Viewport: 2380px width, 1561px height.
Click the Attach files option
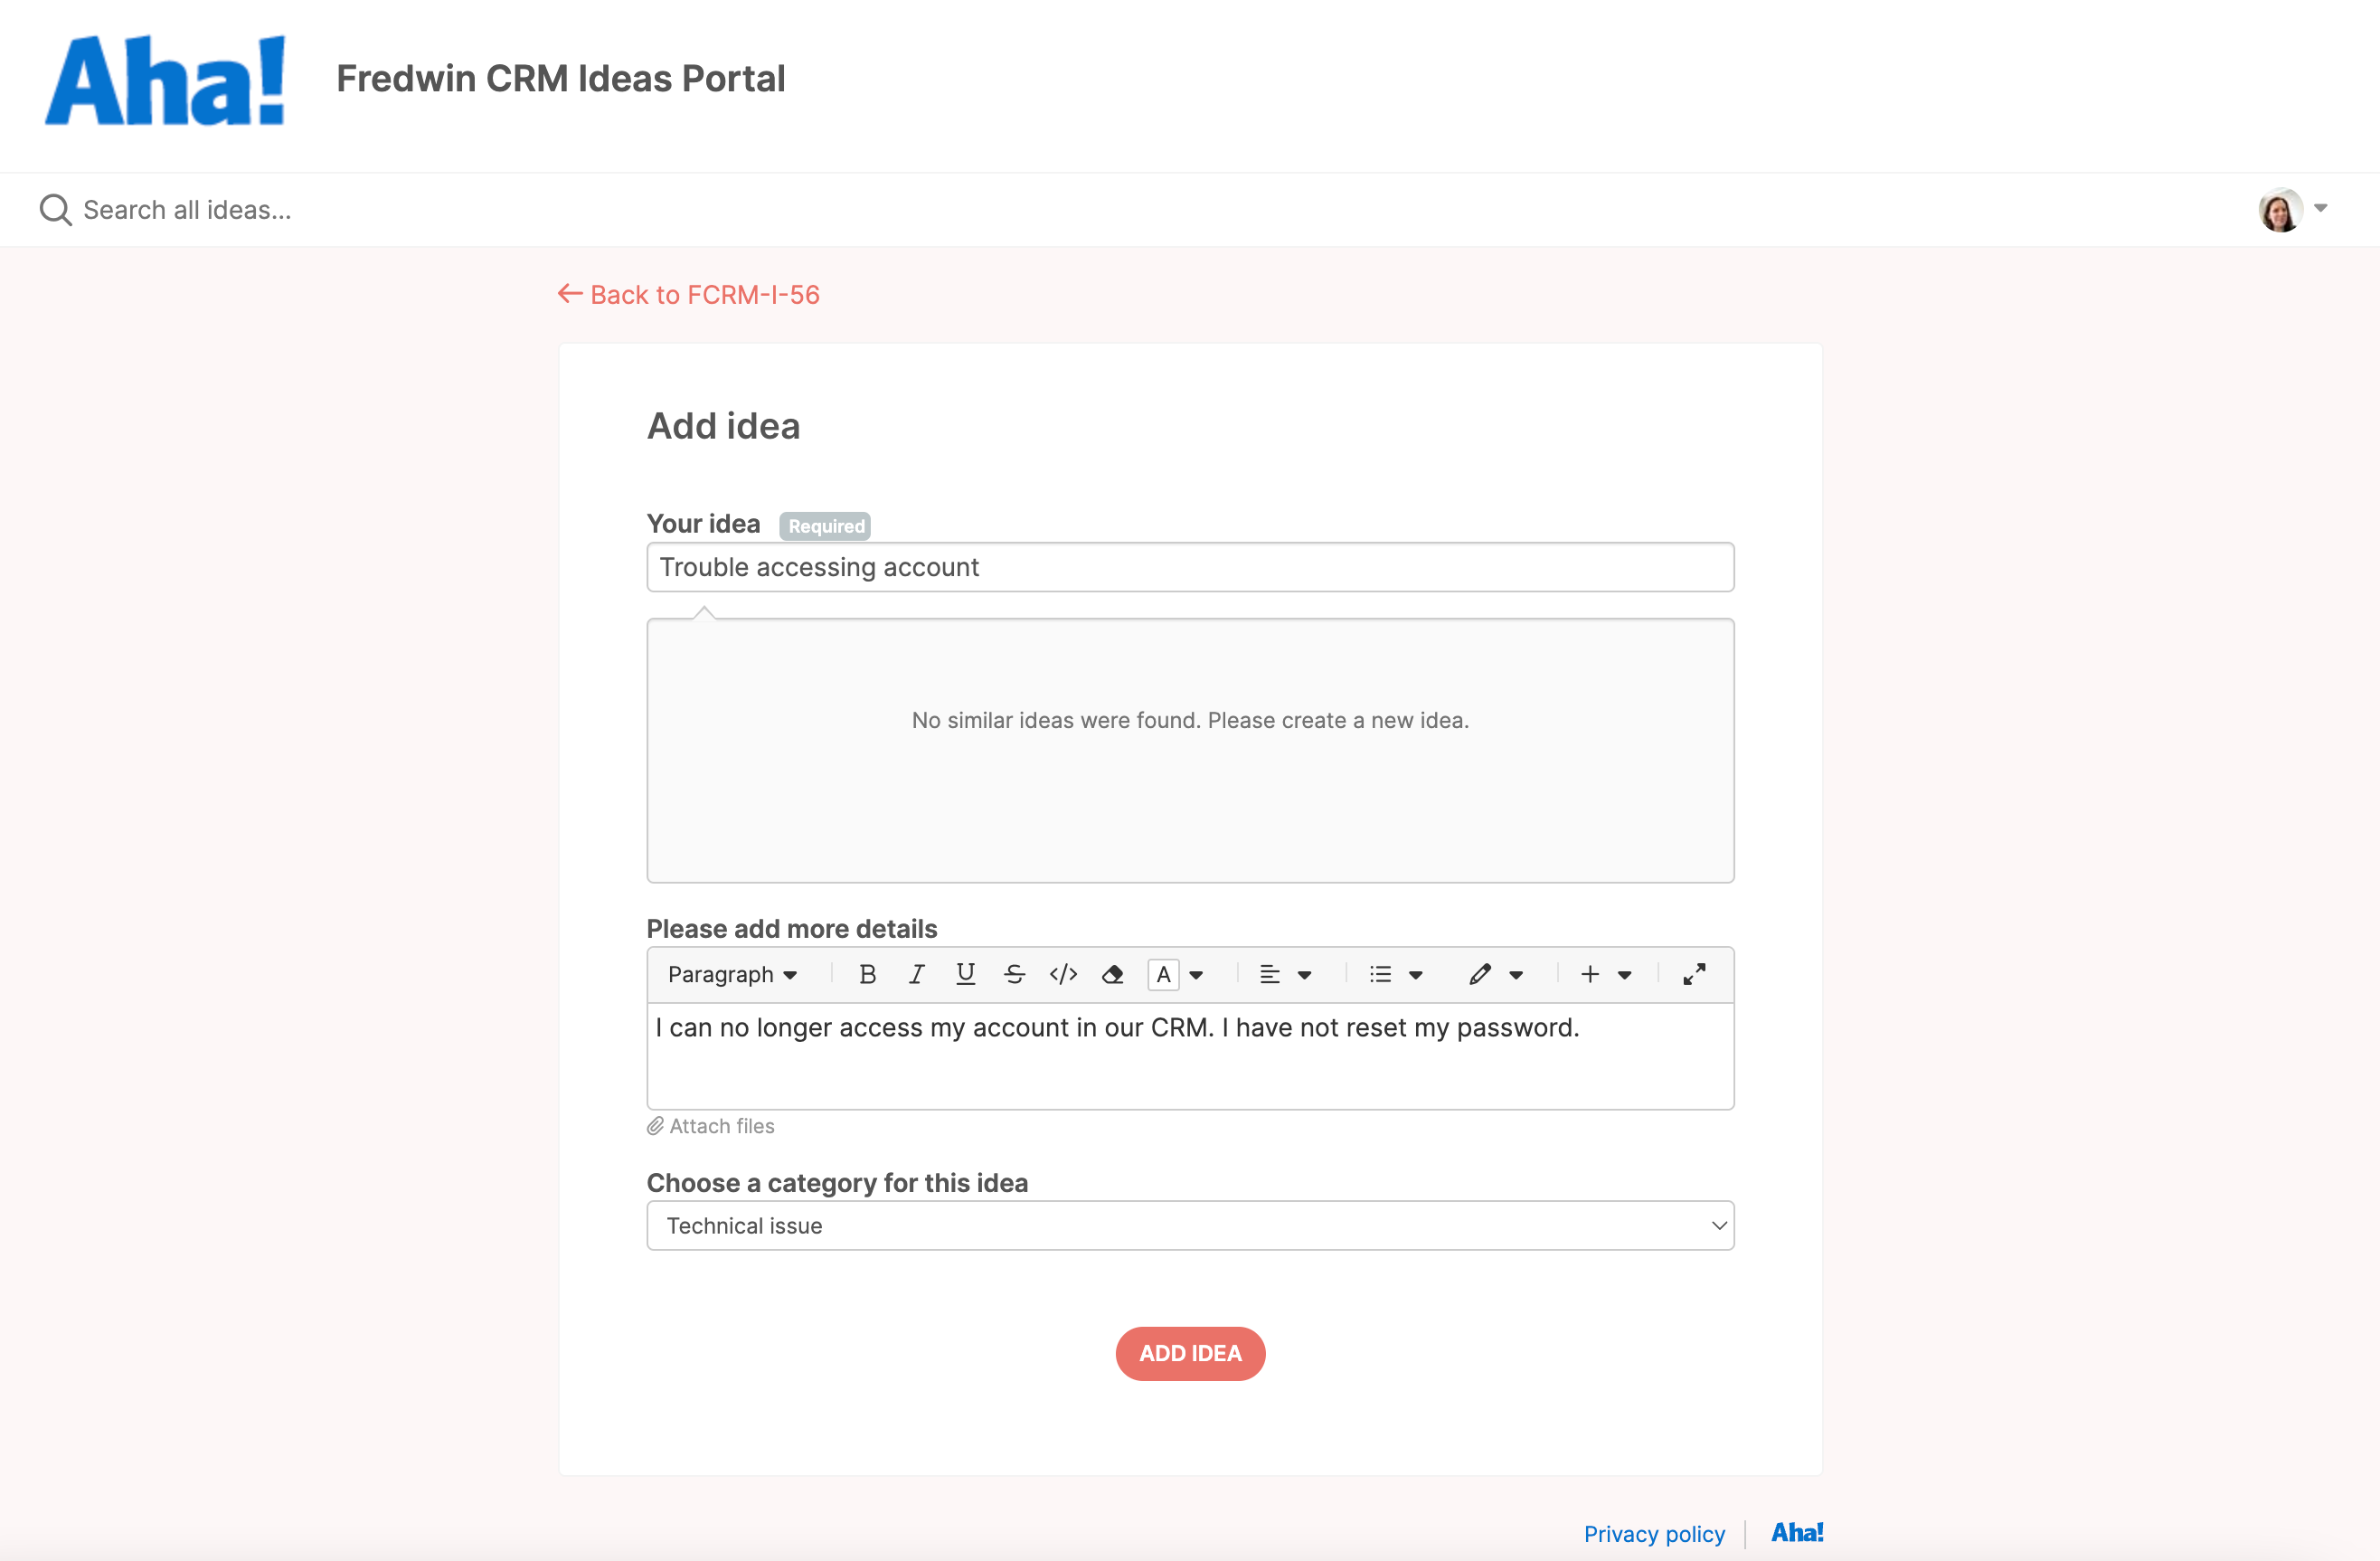pyautogui.click(x=711, y=1125)
